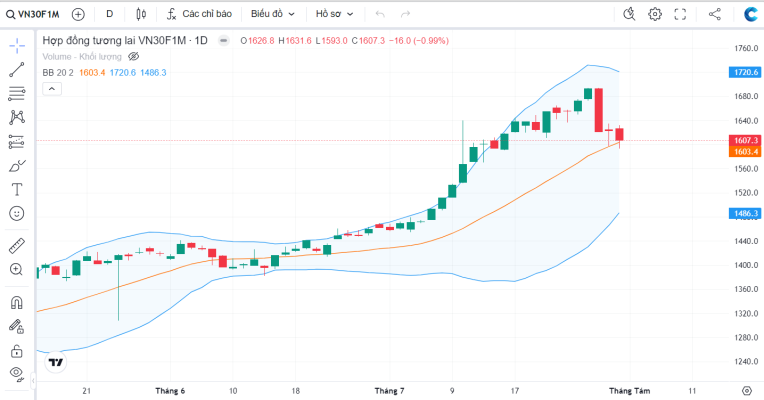Viewport: 764px width, 400px height.
Task: Open the emoji icons tool
Action: point(17,213)
